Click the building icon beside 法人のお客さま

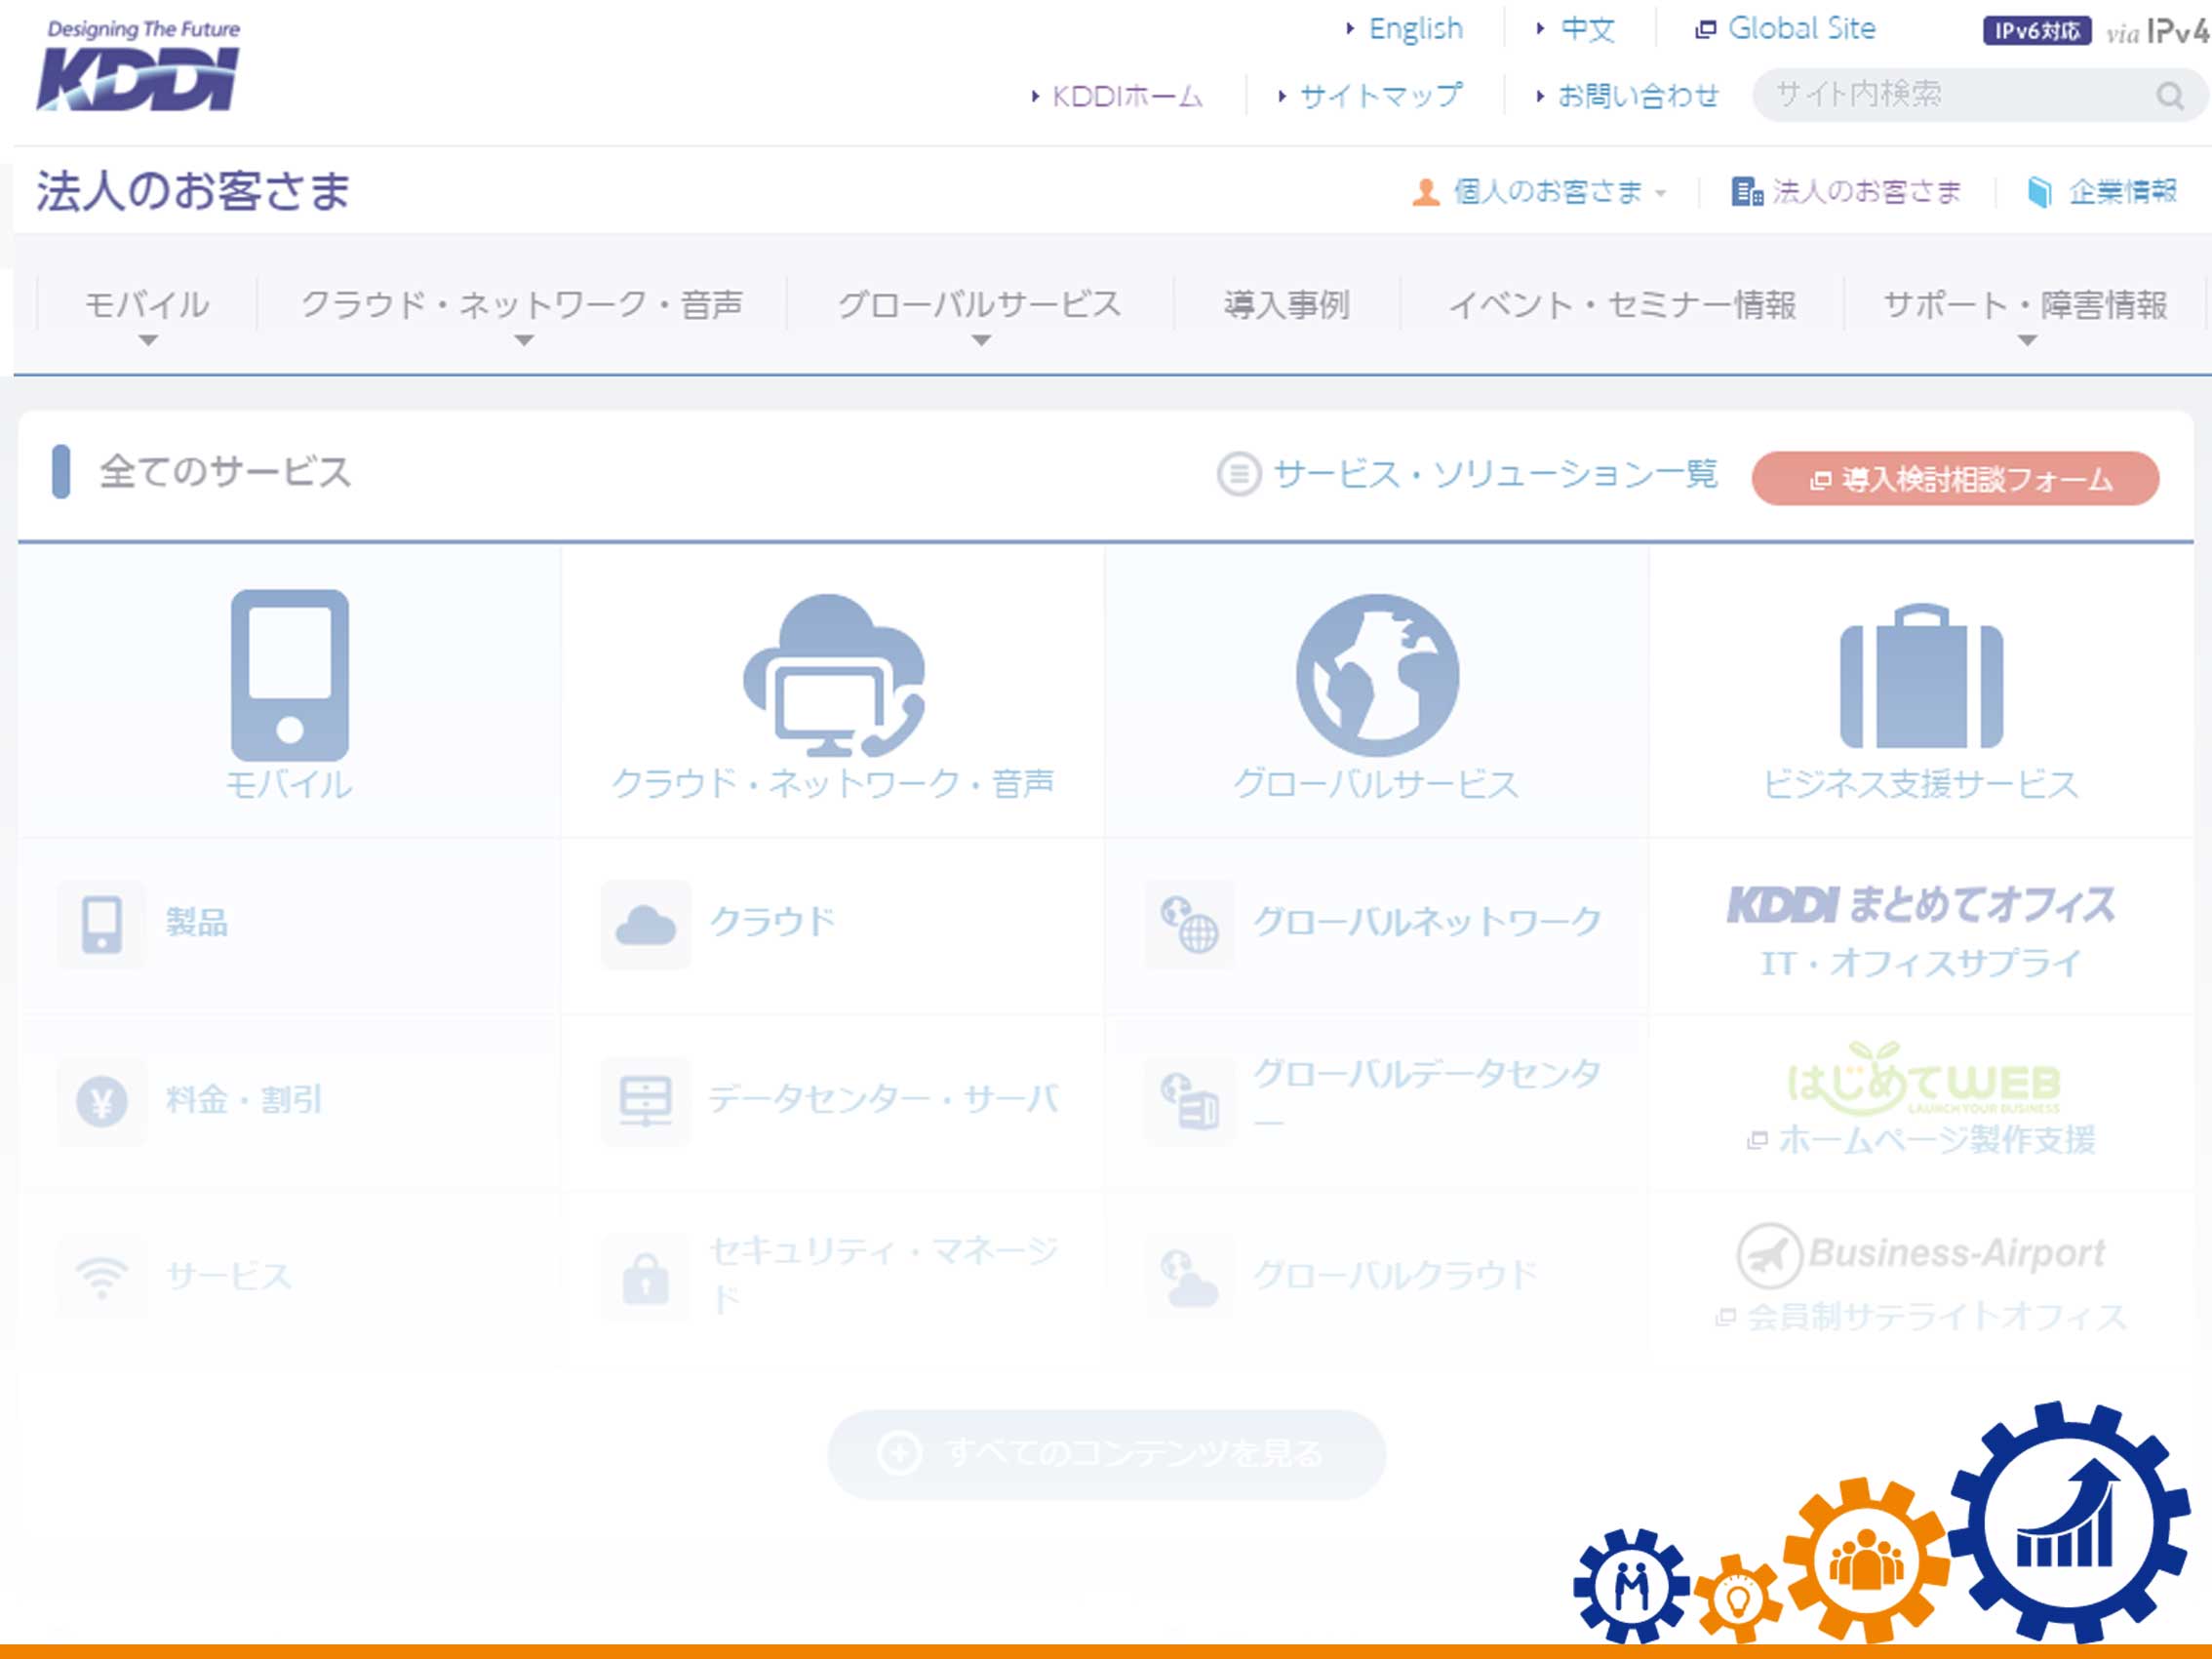[1747, 192]
